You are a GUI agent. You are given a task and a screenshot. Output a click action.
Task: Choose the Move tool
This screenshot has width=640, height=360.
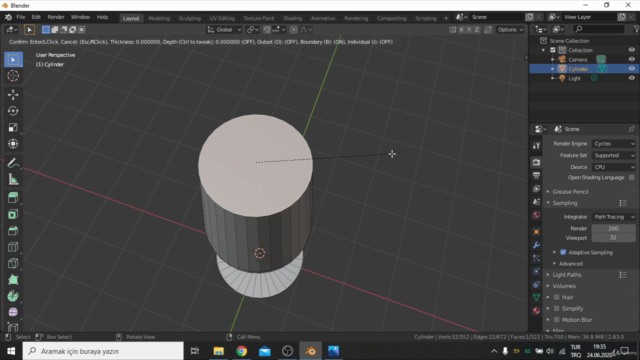[13, 94]
